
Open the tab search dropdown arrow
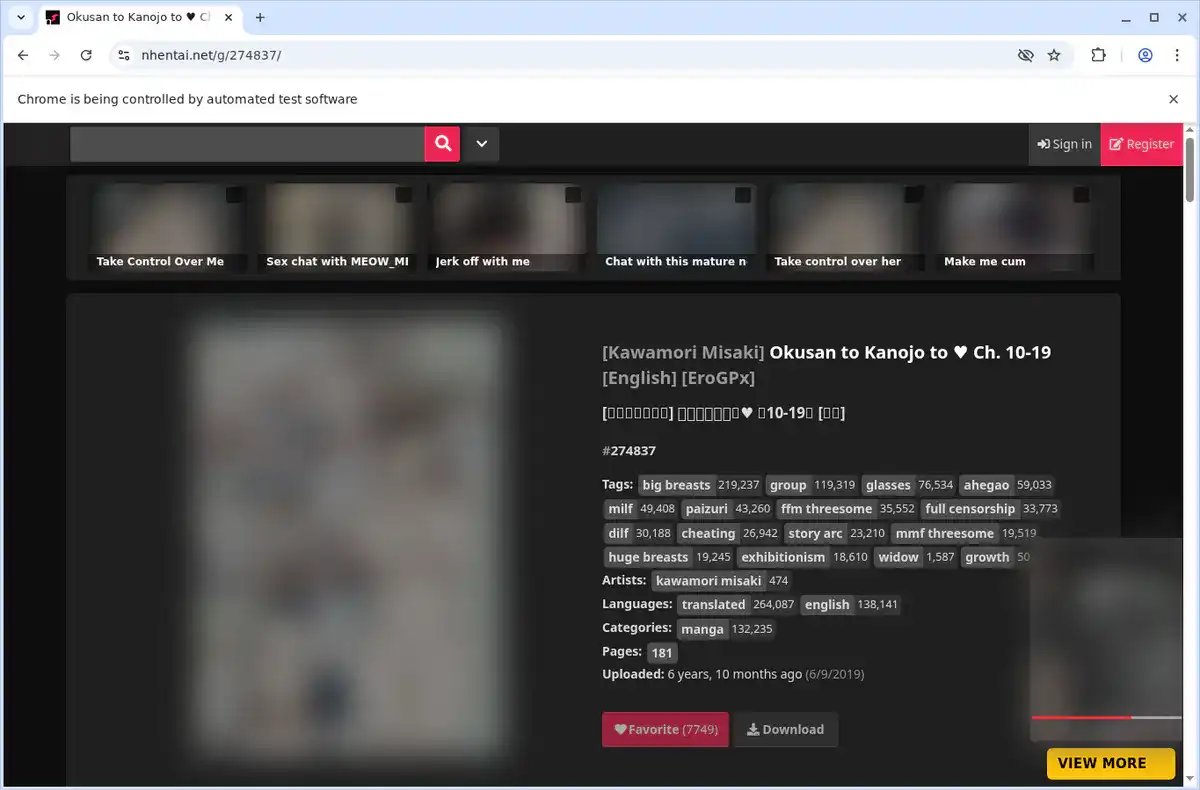(x=20, y=17)
